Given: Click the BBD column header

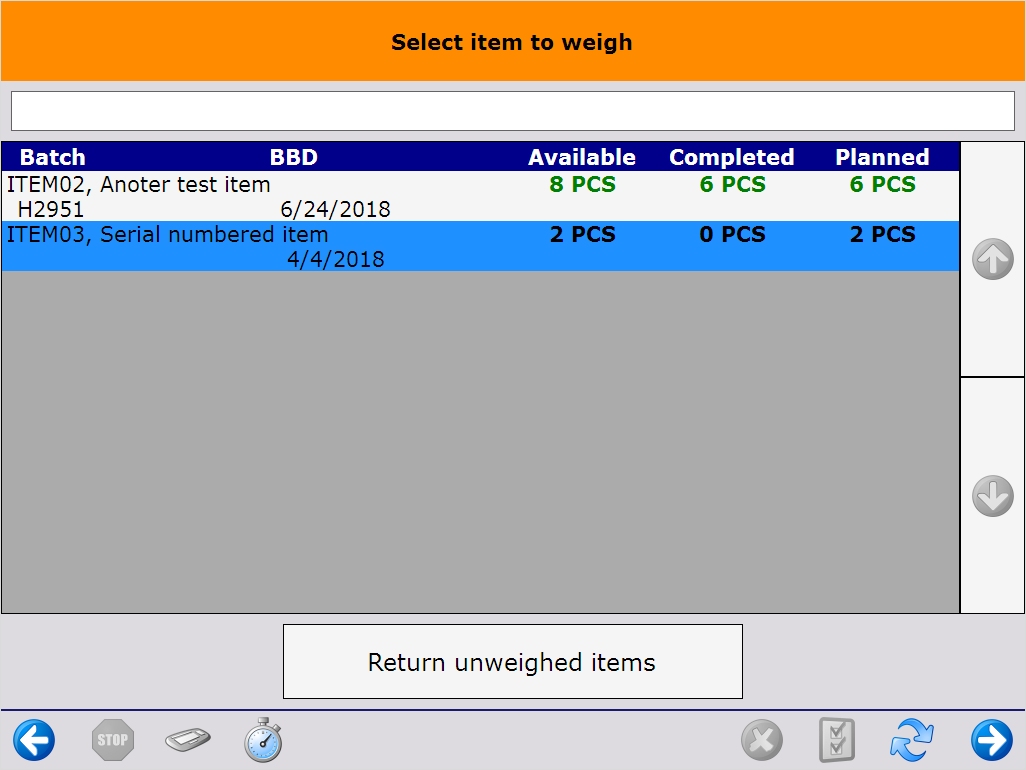Looking at the screenshot, I should click(x=294, y=157).
